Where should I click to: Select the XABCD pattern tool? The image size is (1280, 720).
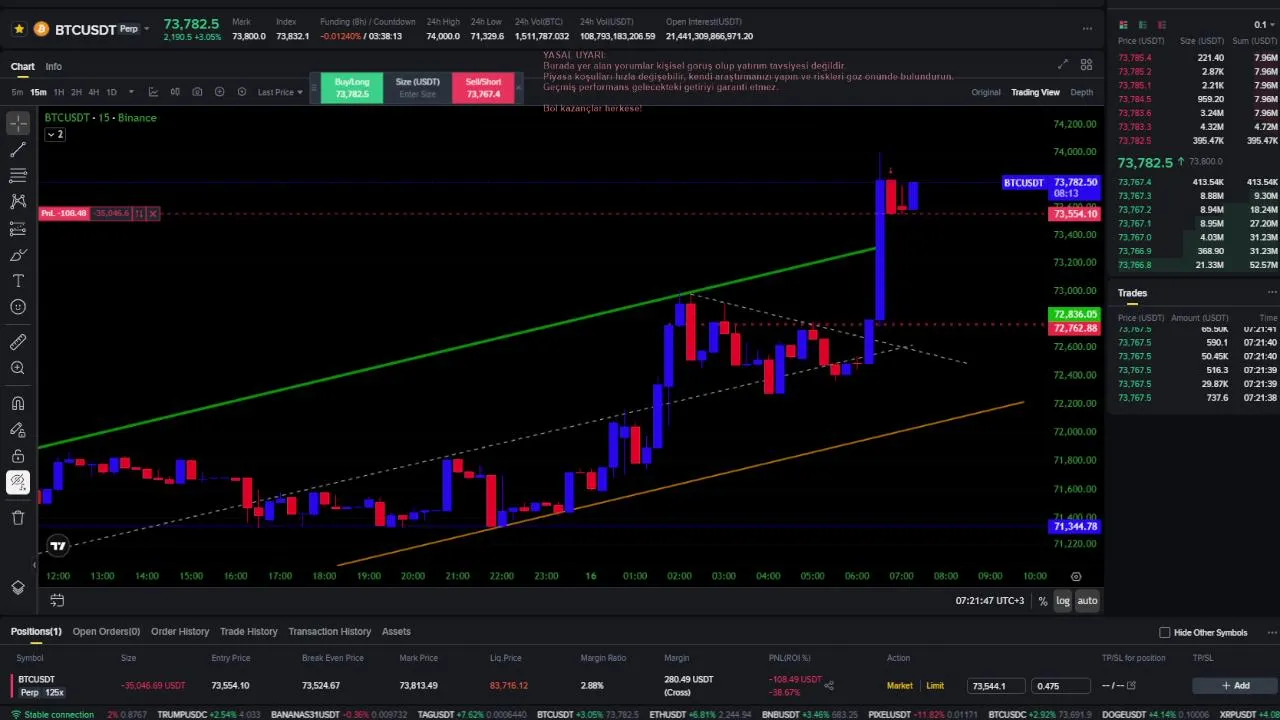pos(18,201)
